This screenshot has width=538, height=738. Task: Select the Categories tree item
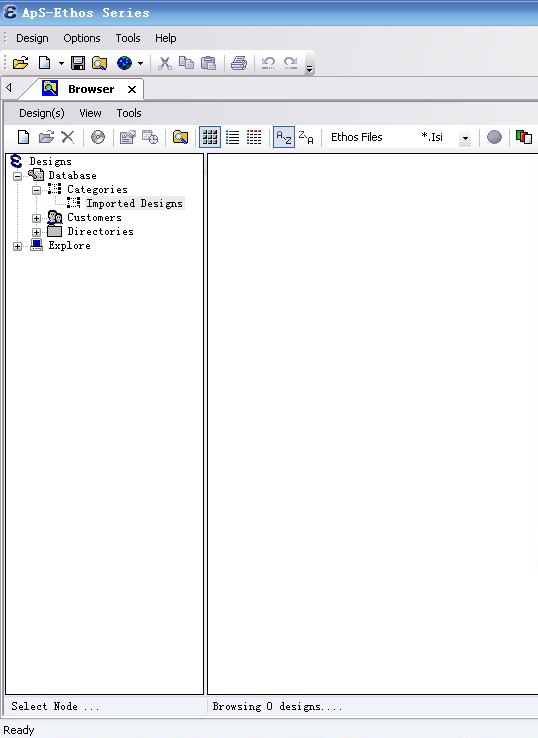(x=97, y=190)
